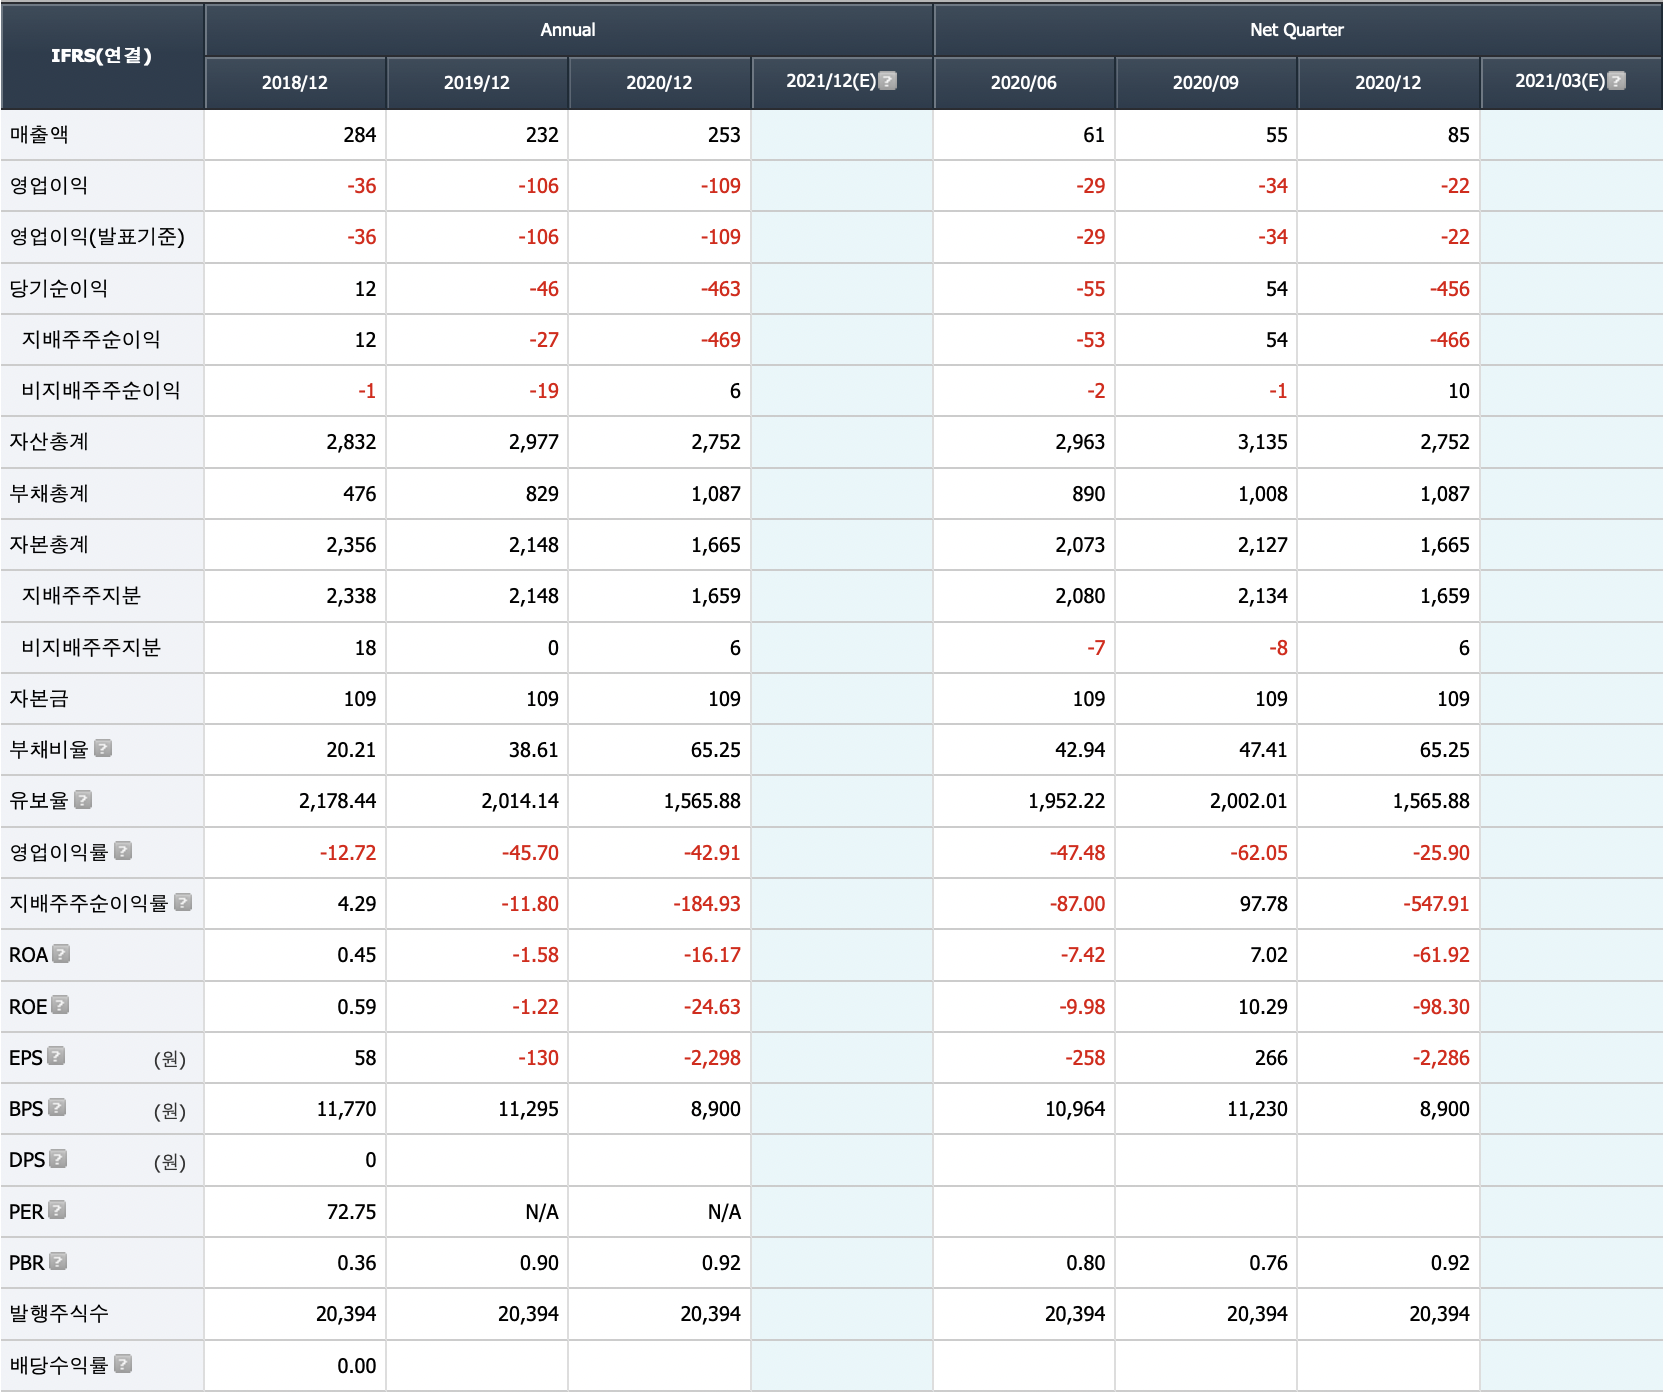
Task: Click the 72.75 PER value
Action: coord(351,1212)
